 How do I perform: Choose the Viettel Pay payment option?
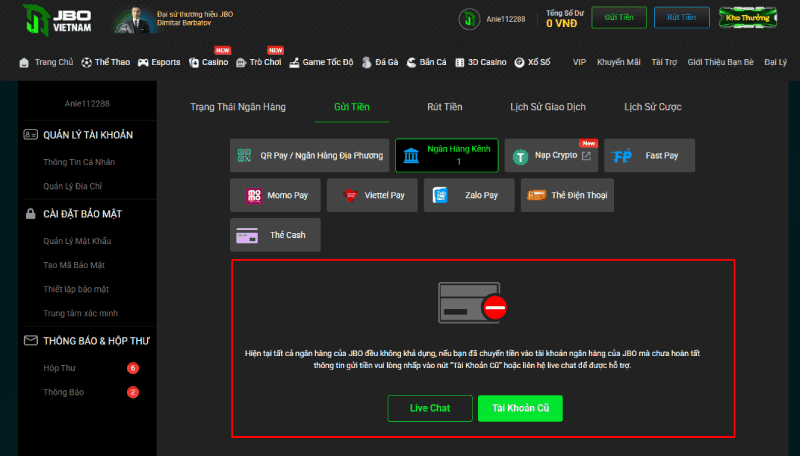372,195
